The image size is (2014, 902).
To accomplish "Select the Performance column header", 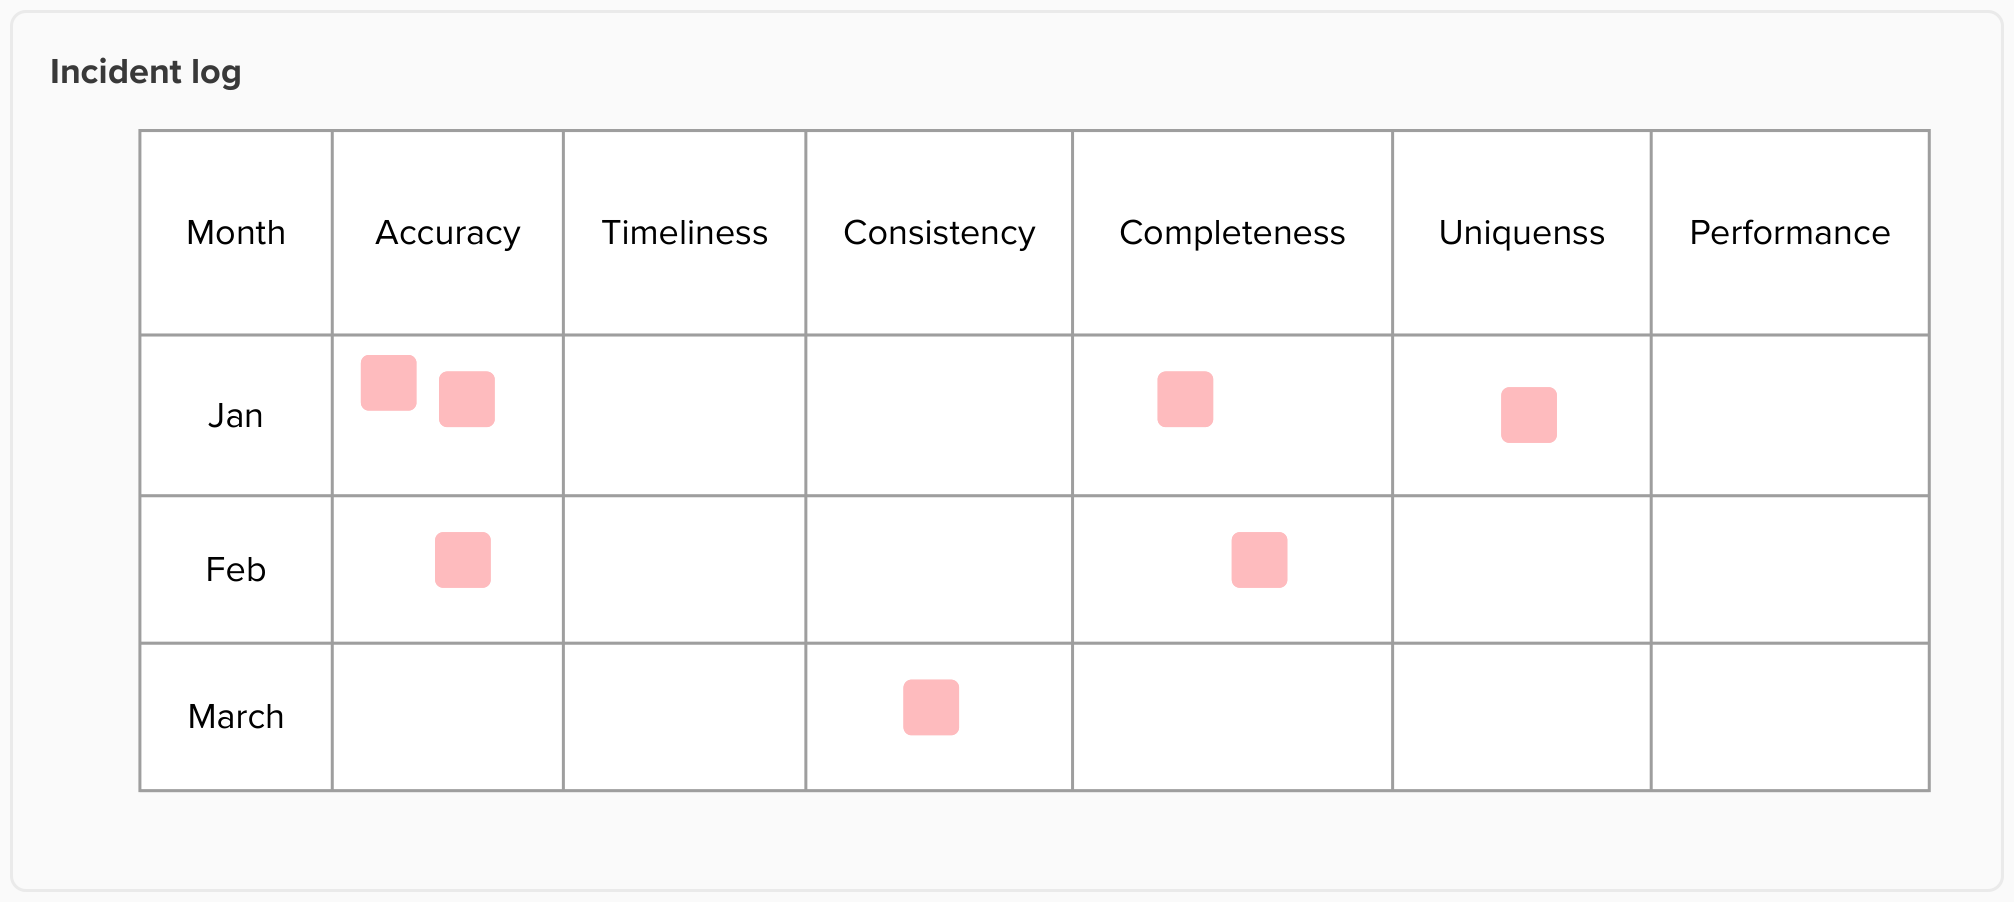I will click(x=1789, y=233).
